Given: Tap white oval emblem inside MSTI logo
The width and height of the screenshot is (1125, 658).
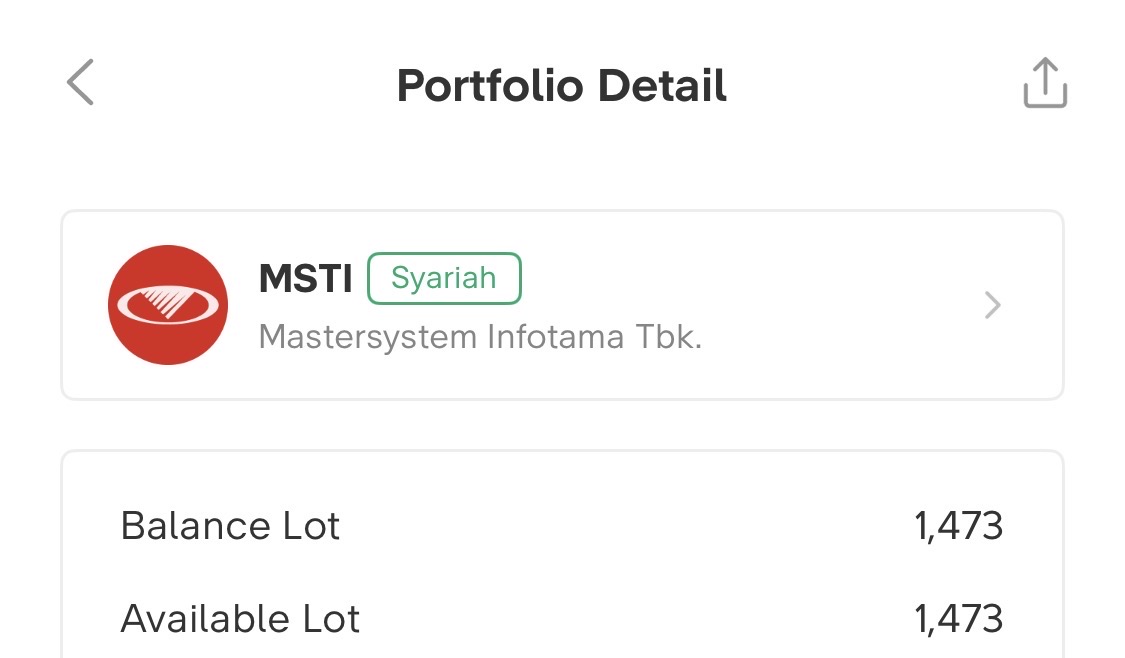Looking at the screenshot, I should 168,304.
